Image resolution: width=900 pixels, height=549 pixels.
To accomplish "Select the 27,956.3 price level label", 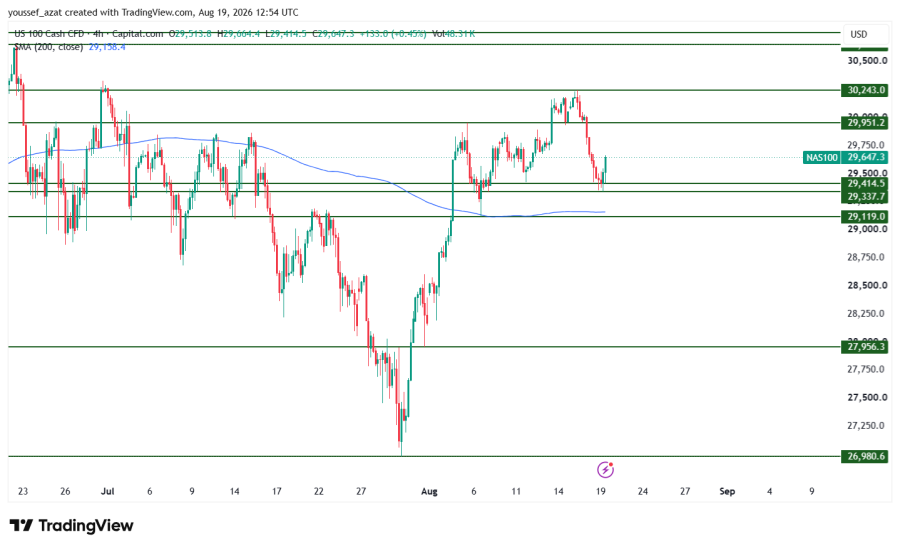I will pos(865,347).
